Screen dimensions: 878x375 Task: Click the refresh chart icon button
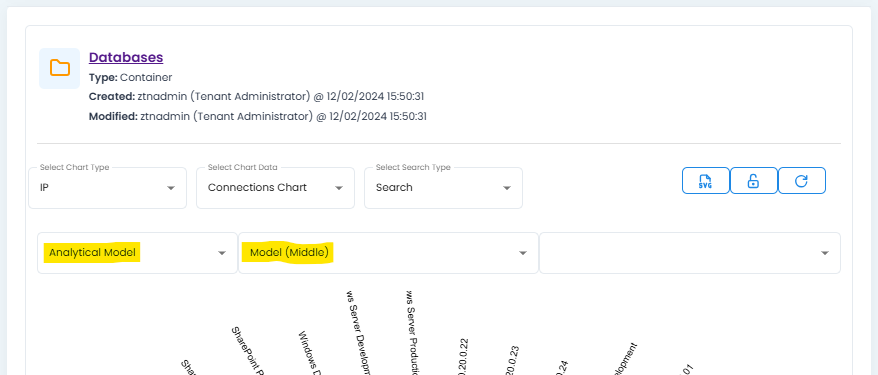click(802, 181)
